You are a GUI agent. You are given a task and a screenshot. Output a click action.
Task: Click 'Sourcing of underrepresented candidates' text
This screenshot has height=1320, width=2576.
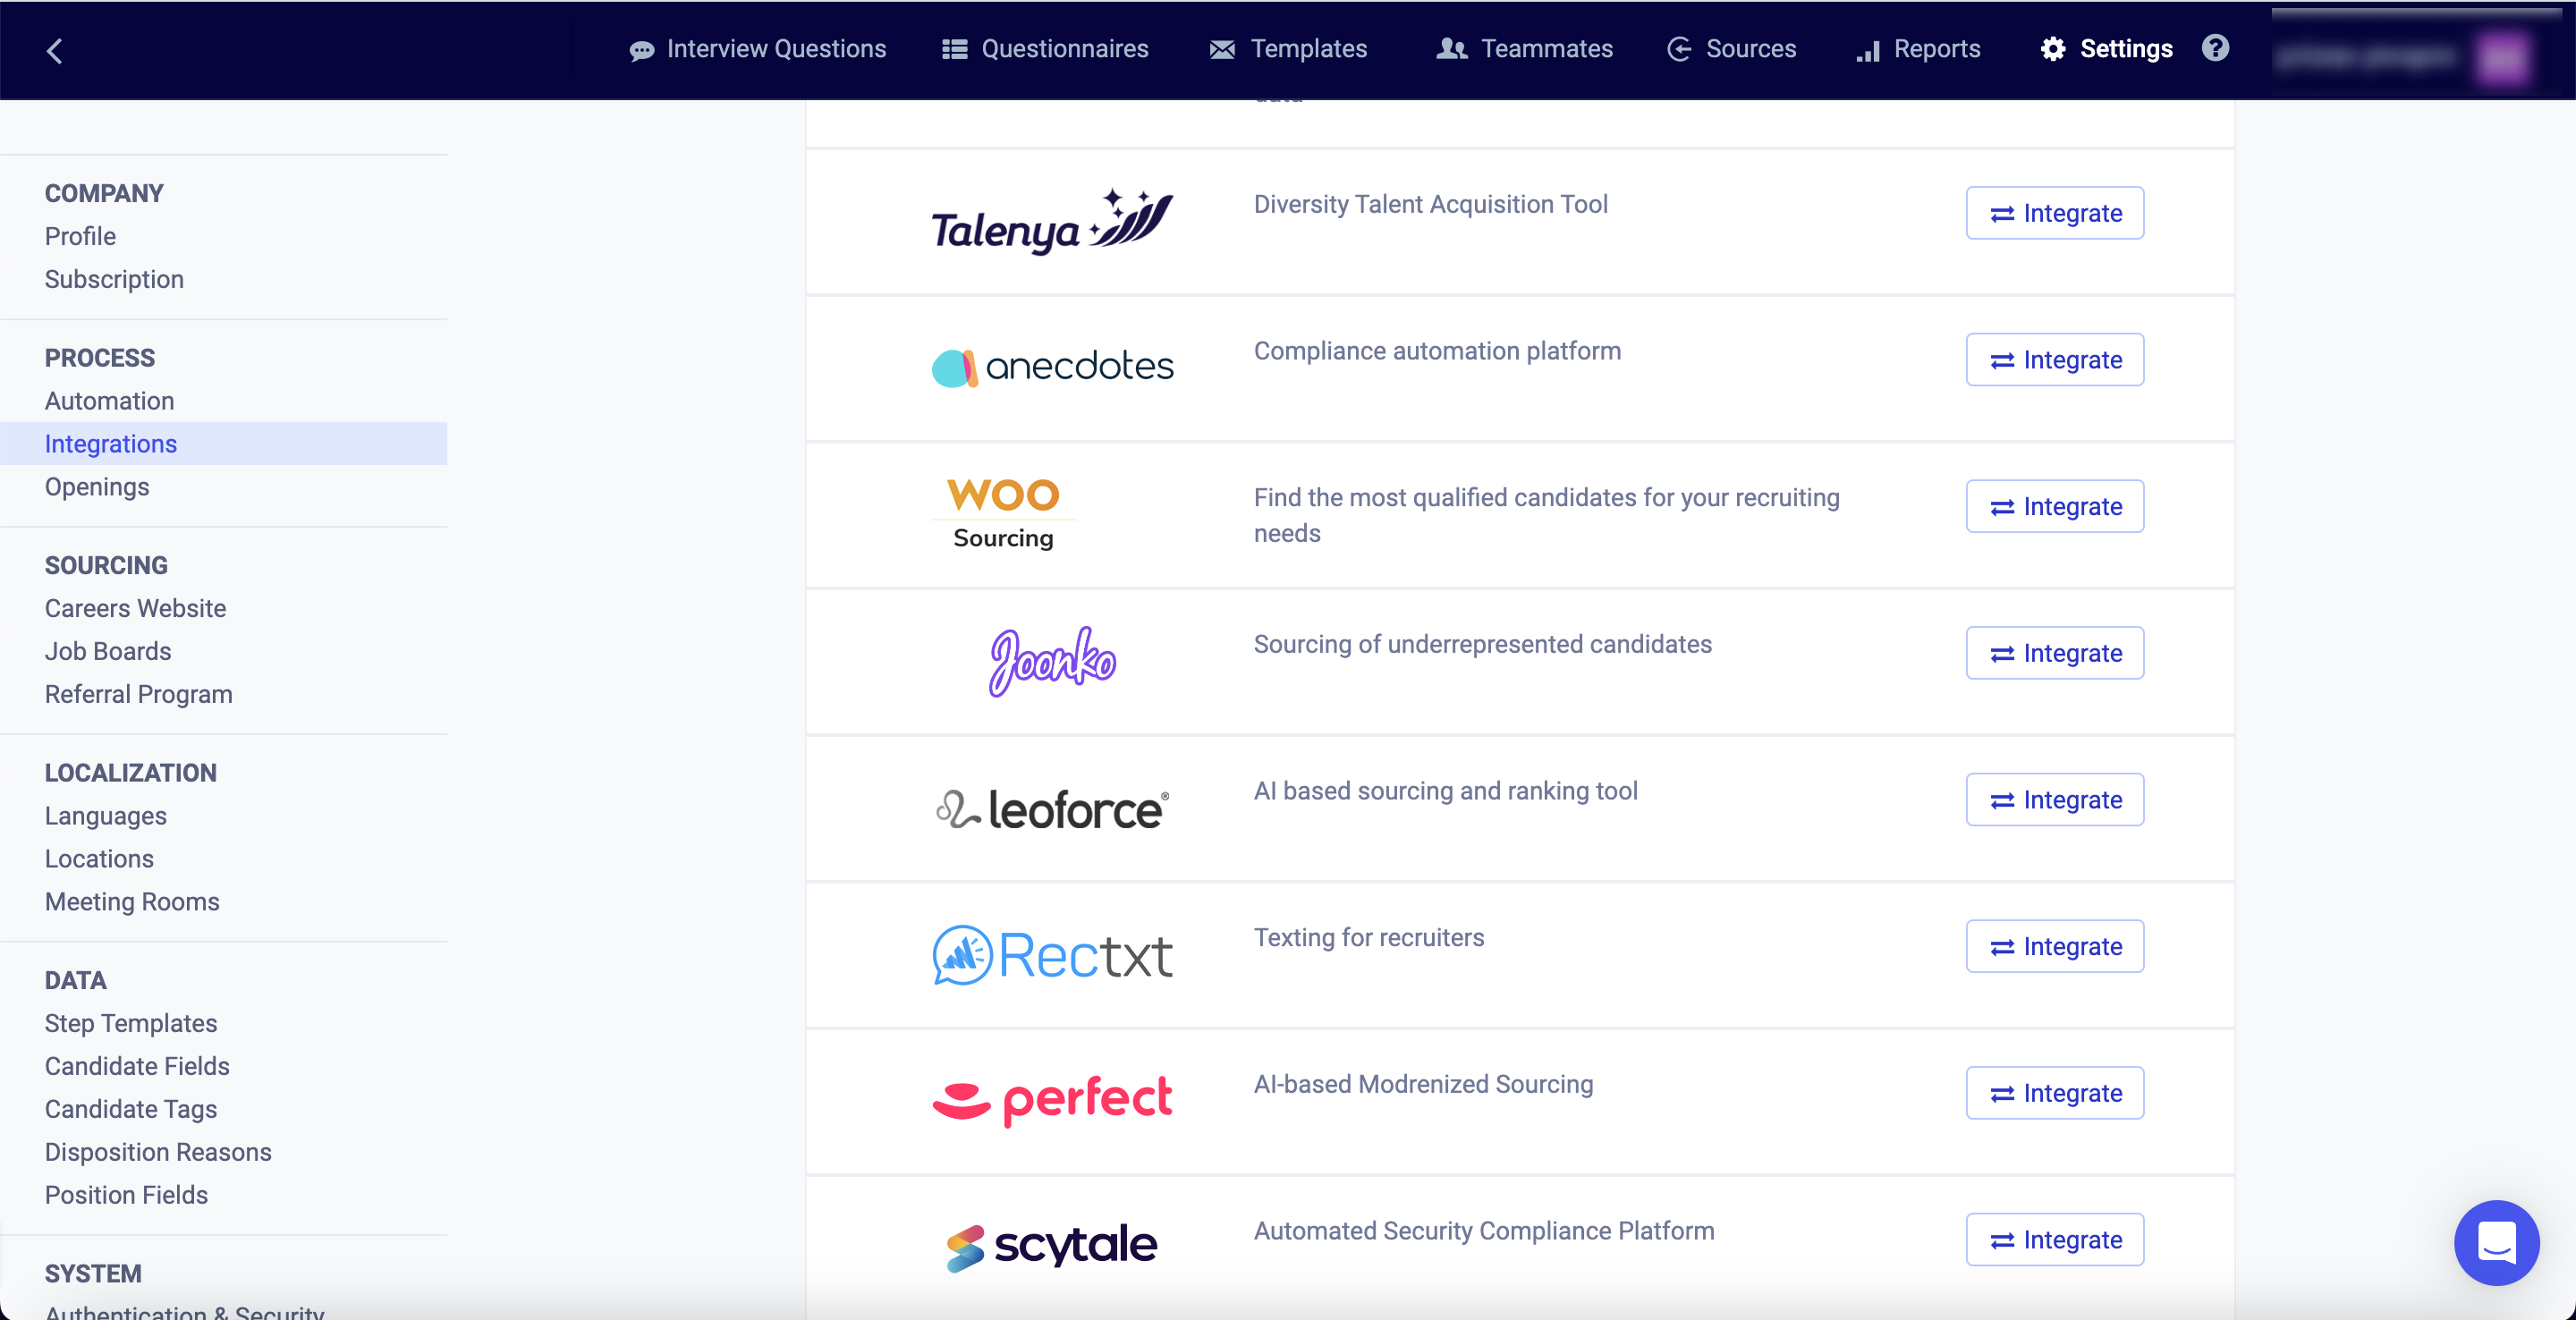click(1482, 644)
